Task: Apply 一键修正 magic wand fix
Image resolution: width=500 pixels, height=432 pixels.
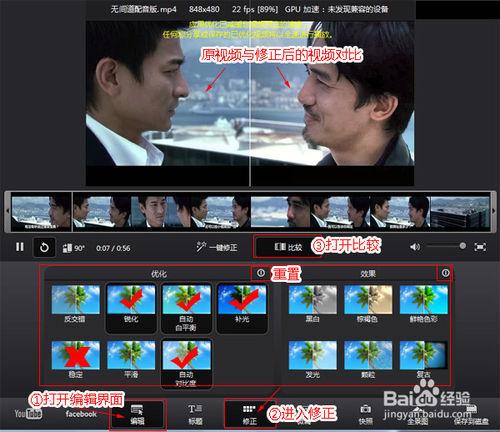Action: tap(217, 247)
